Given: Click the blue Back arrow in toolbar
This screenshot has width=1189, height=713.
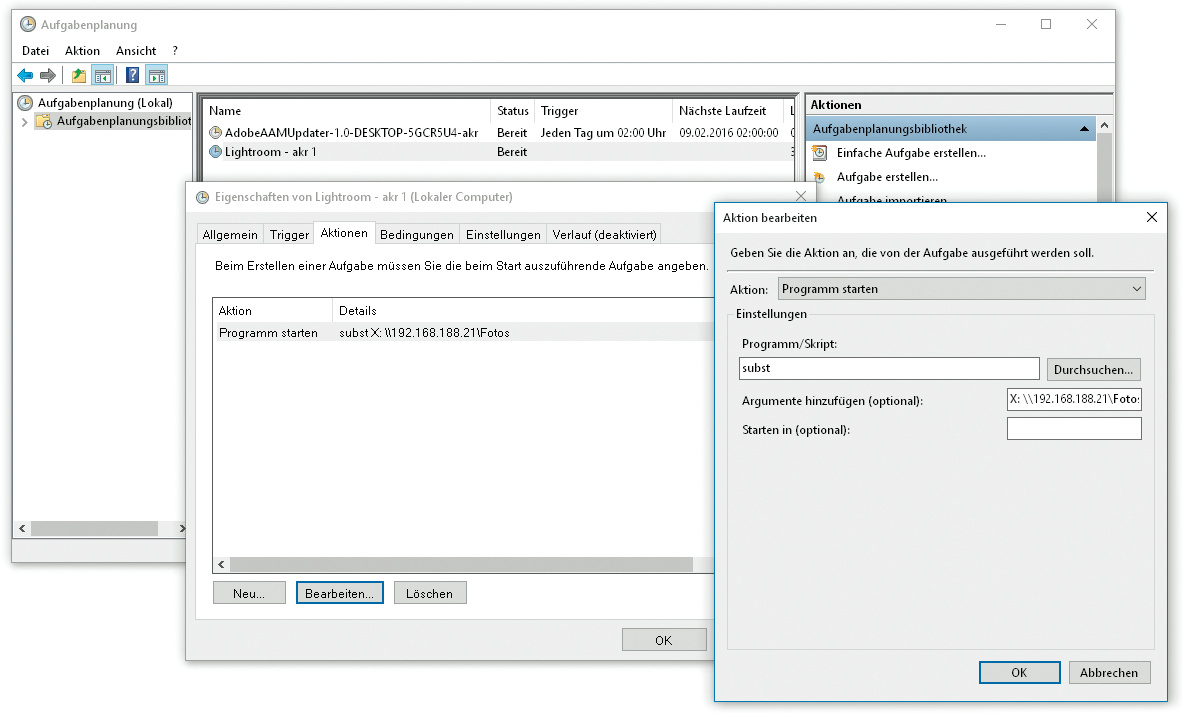Looking at the screenshot, I should (25, 75).
